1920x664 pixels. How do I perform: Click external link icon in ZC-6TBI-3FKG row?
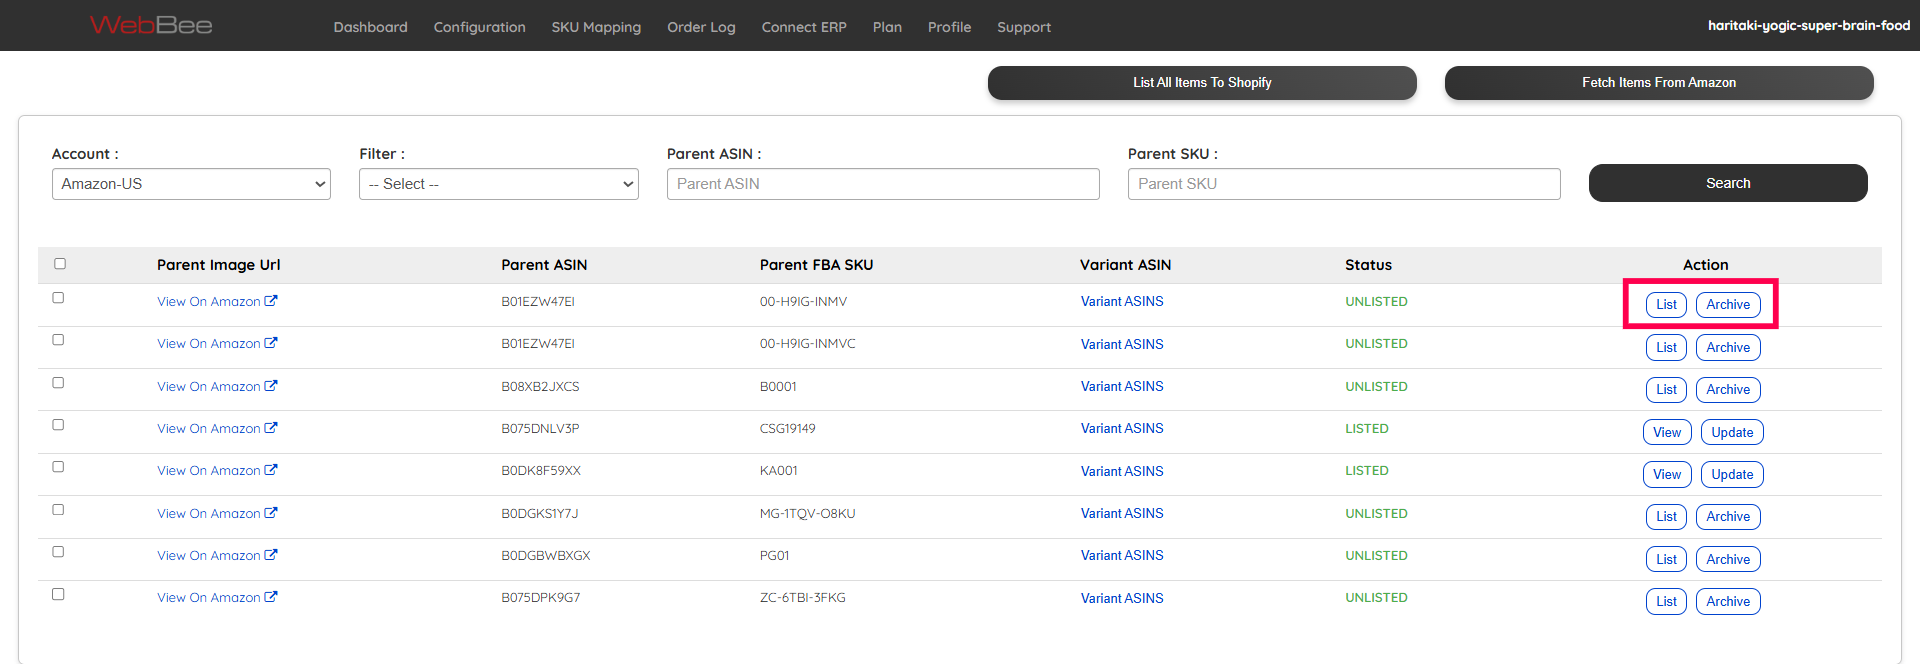point(271,597)
